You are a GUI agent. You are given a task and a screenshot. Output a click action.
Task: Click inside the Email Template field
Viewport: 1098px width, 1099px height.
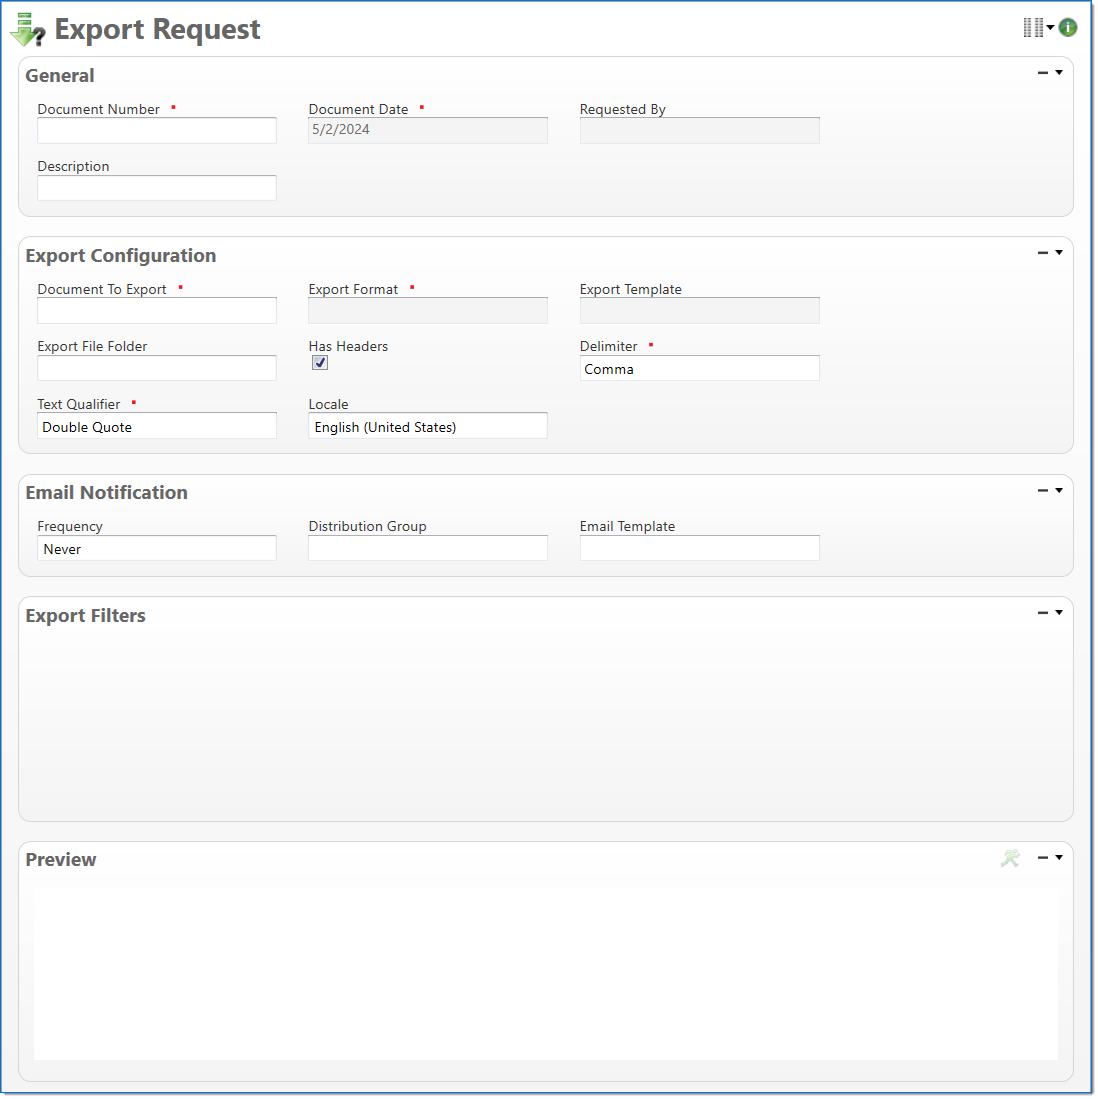click(699, 549)
